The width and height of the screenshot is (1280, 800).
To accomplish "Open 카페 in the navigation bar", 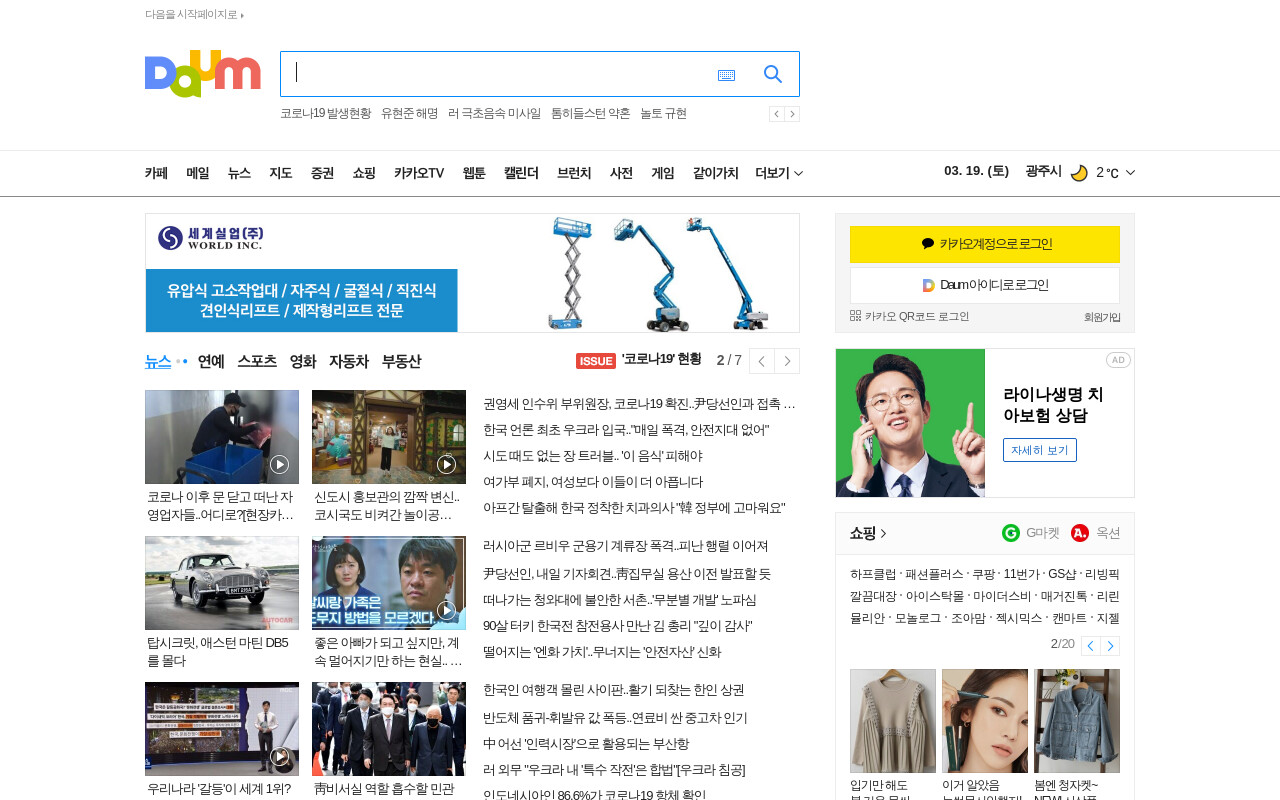I will (x=156, y=173).
